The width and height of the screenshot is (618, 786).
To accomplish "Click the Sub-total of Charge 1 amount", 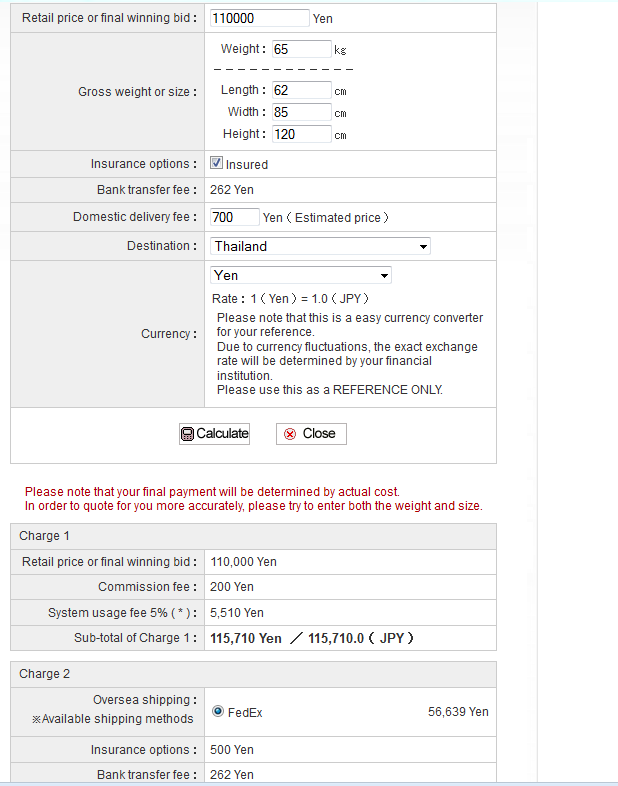I will pyautogui.click(x=311, y=638).
